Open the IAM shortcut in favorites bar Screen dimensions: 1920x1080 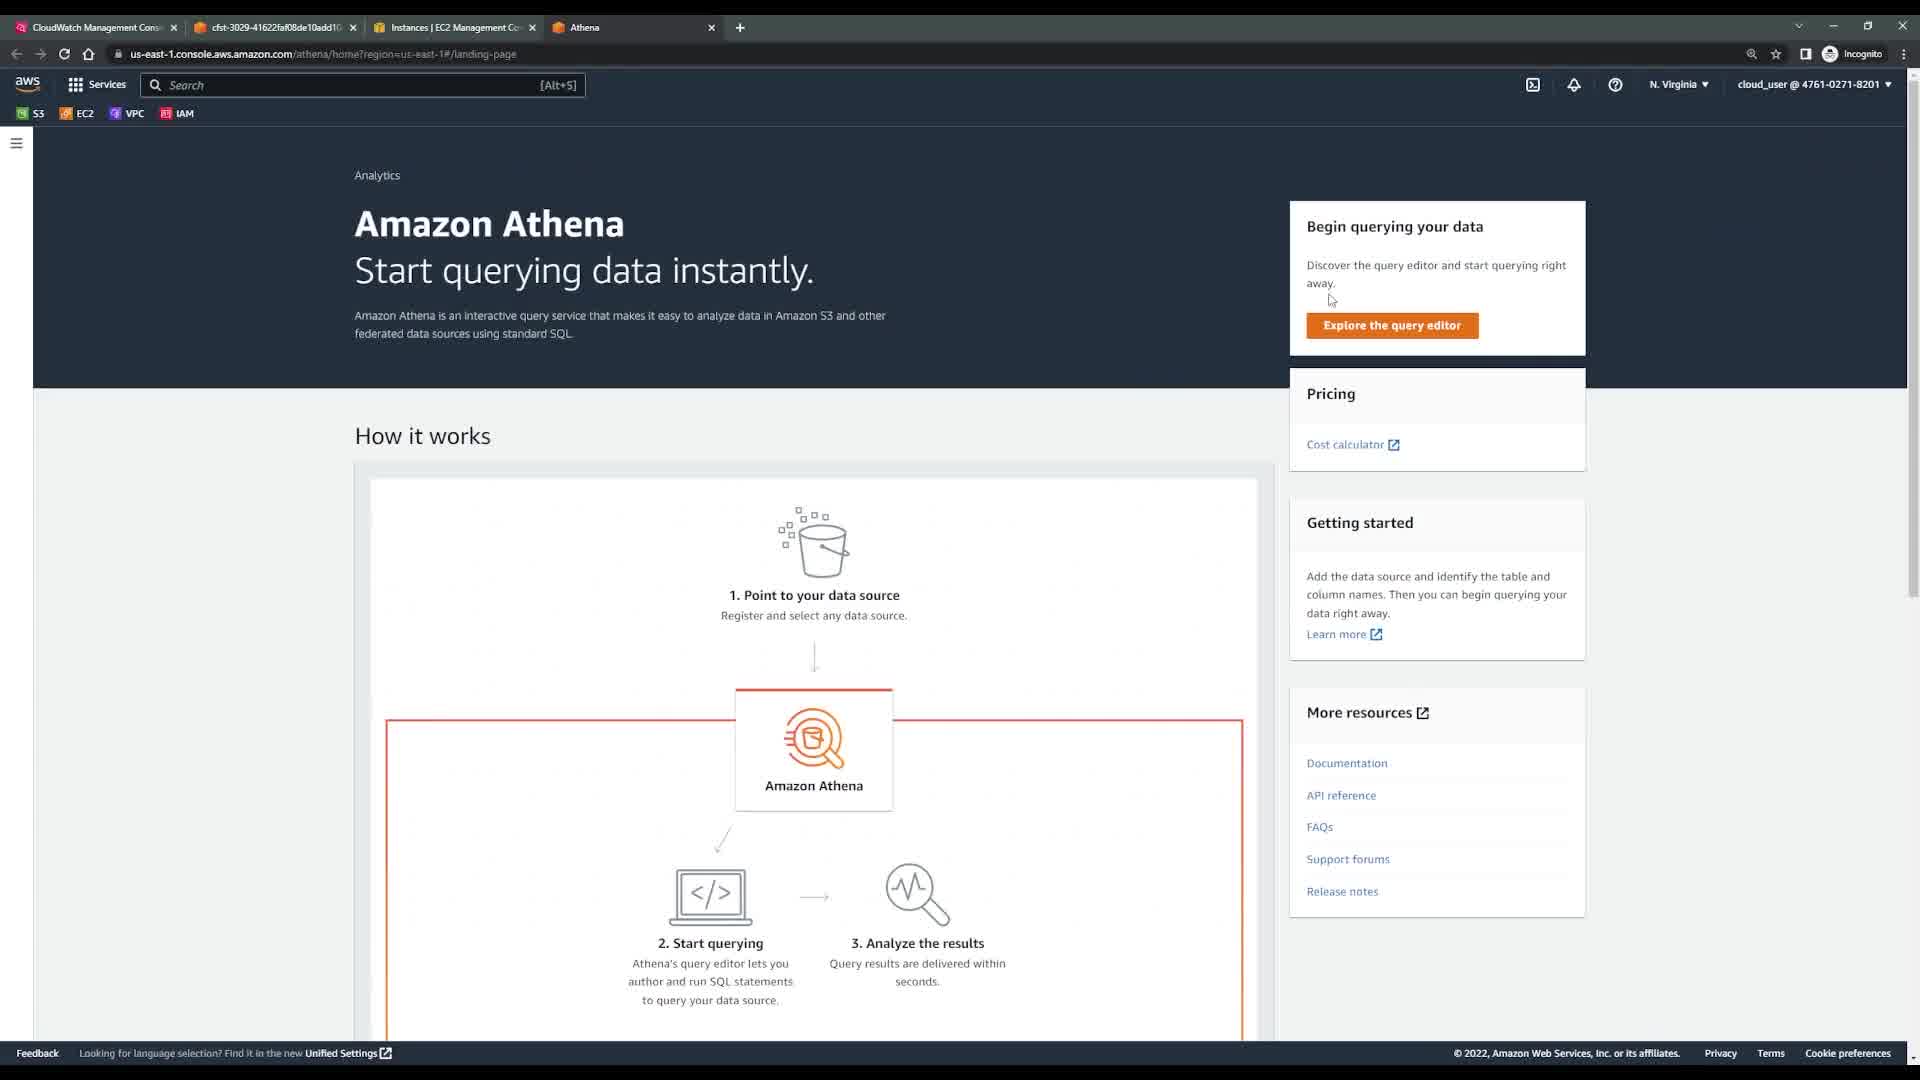tap(177, 114)
